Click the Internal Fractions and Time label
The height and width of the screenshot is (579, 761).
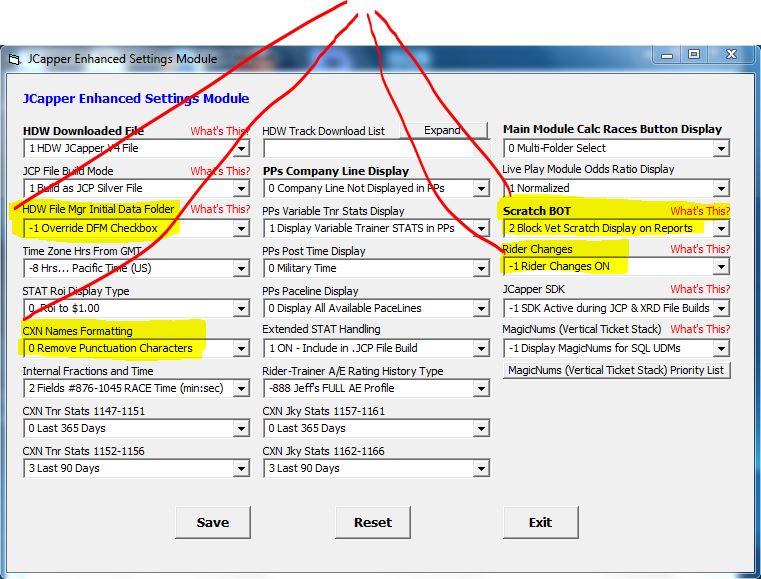(88, 371)
